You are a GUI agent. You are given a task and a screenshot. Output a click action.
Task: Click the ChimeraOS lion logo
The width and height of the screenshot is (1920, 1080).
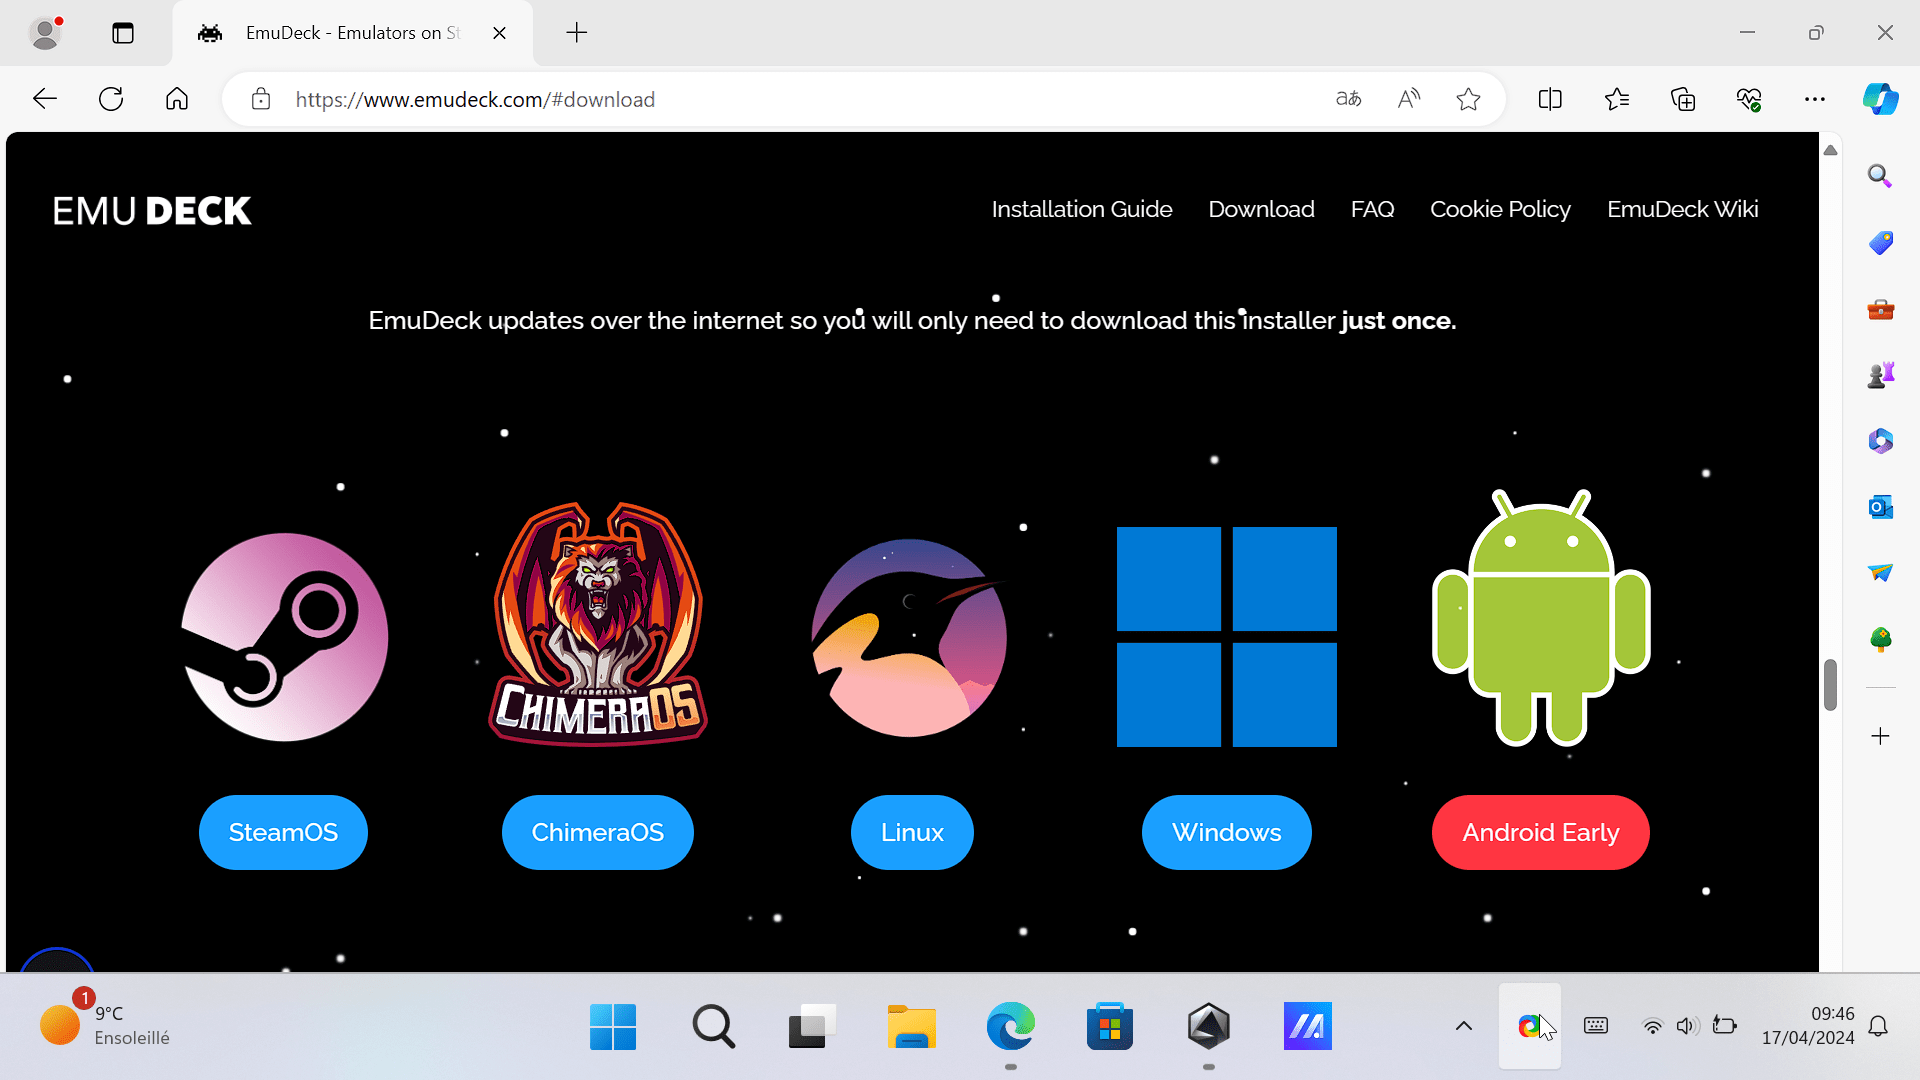(x=598, y=624)
